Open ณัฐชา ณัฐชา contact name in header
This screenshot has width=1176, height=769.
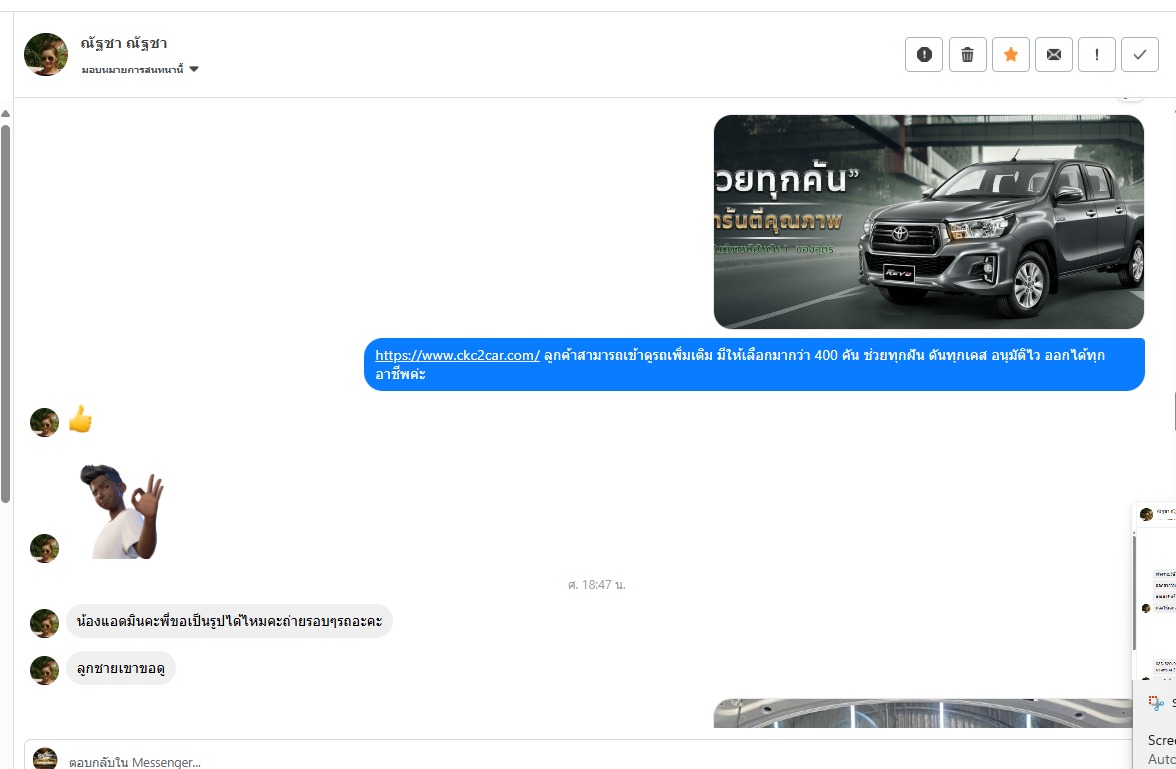[x=124, y=44]
